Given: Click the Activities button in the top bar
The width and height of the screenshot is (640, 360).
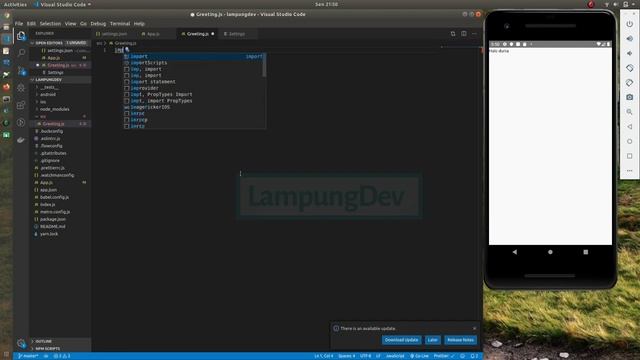Looking at the screenshot, I should pyautogui.click(x=15, y=4).
